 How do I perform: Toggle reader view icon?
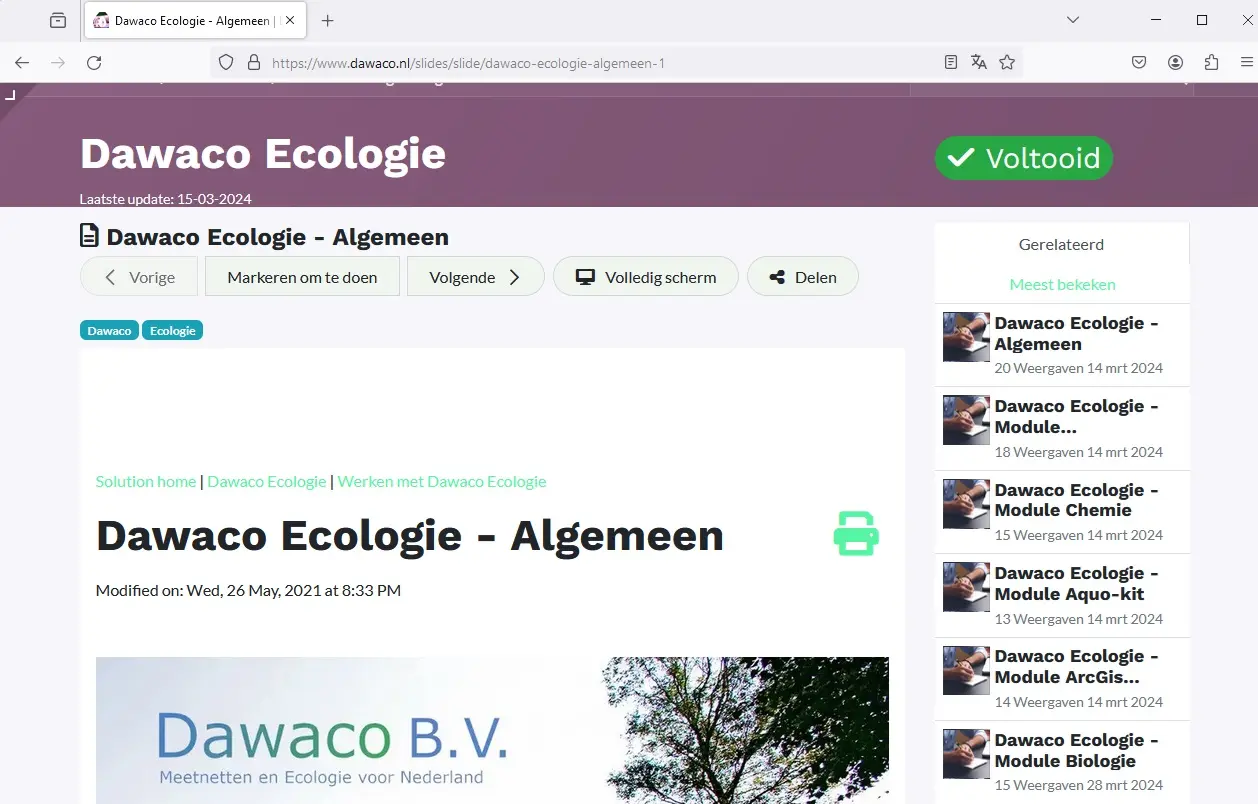tap(951, 63)
